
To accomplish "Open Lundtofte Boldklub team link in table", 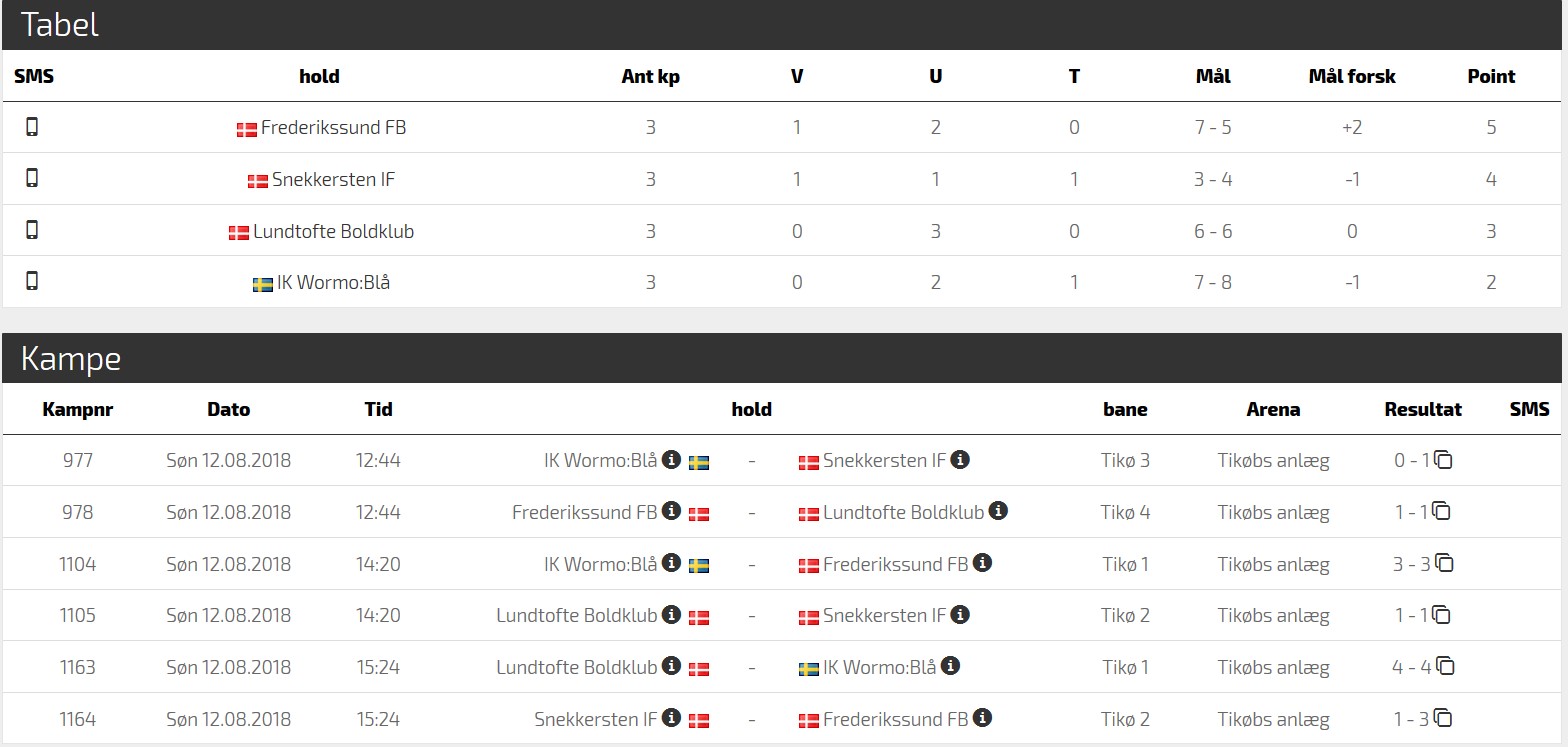I will (x=333, y=231).
